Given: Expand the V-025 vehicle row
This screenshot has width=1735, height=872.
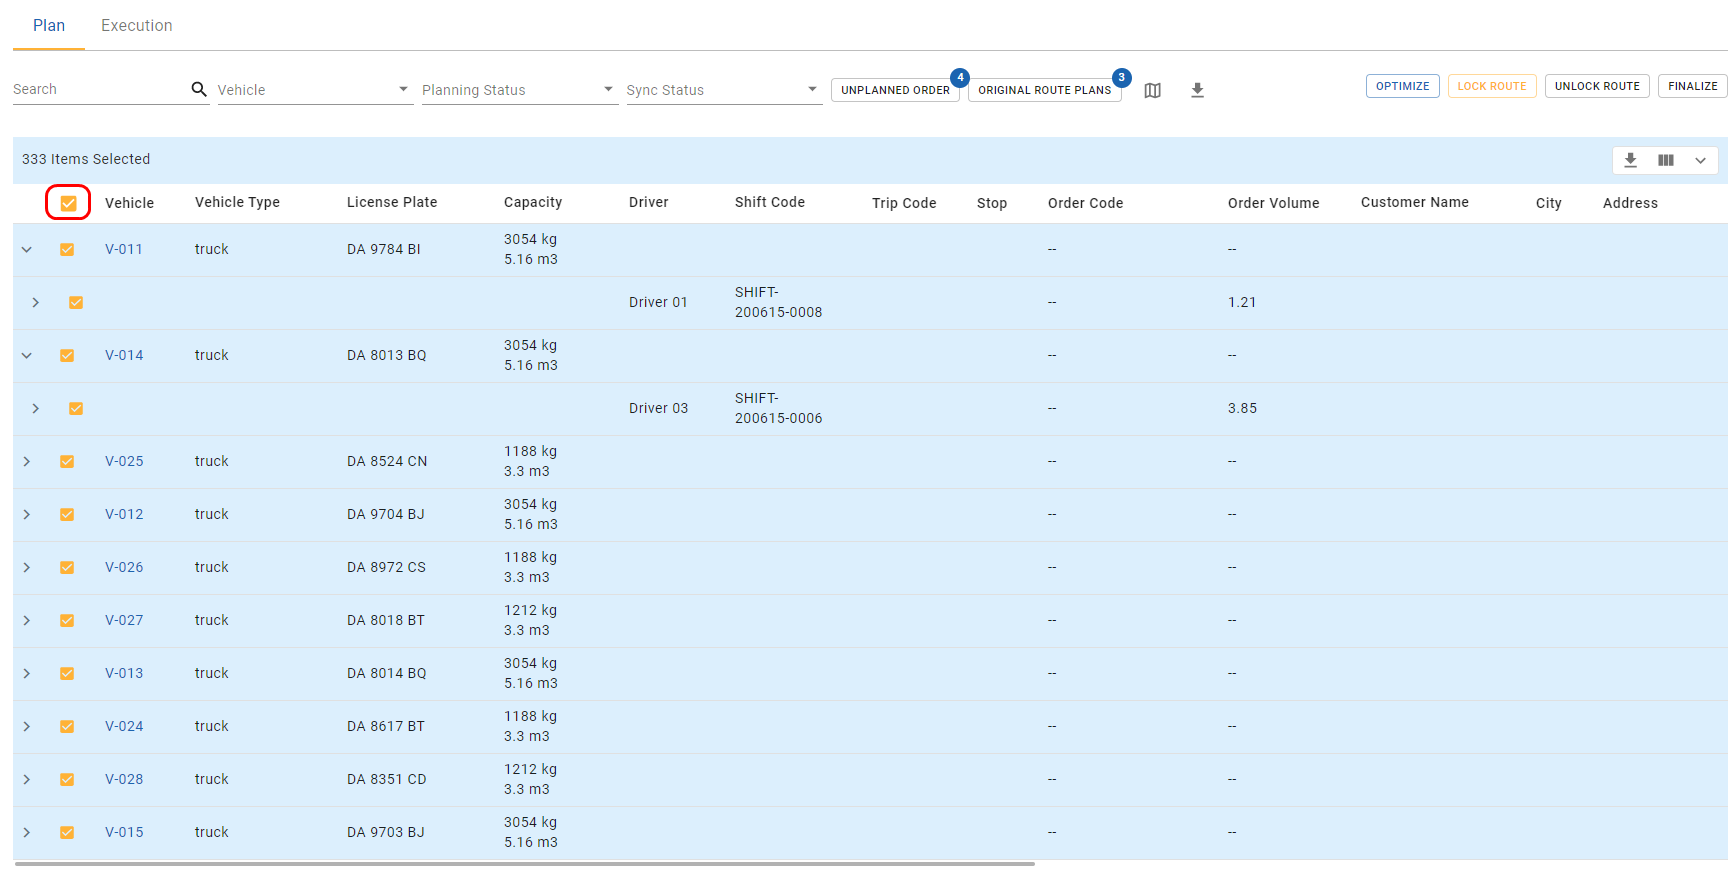Looking at the screenshot, I should pyautogui.click(x=27, y=461).
